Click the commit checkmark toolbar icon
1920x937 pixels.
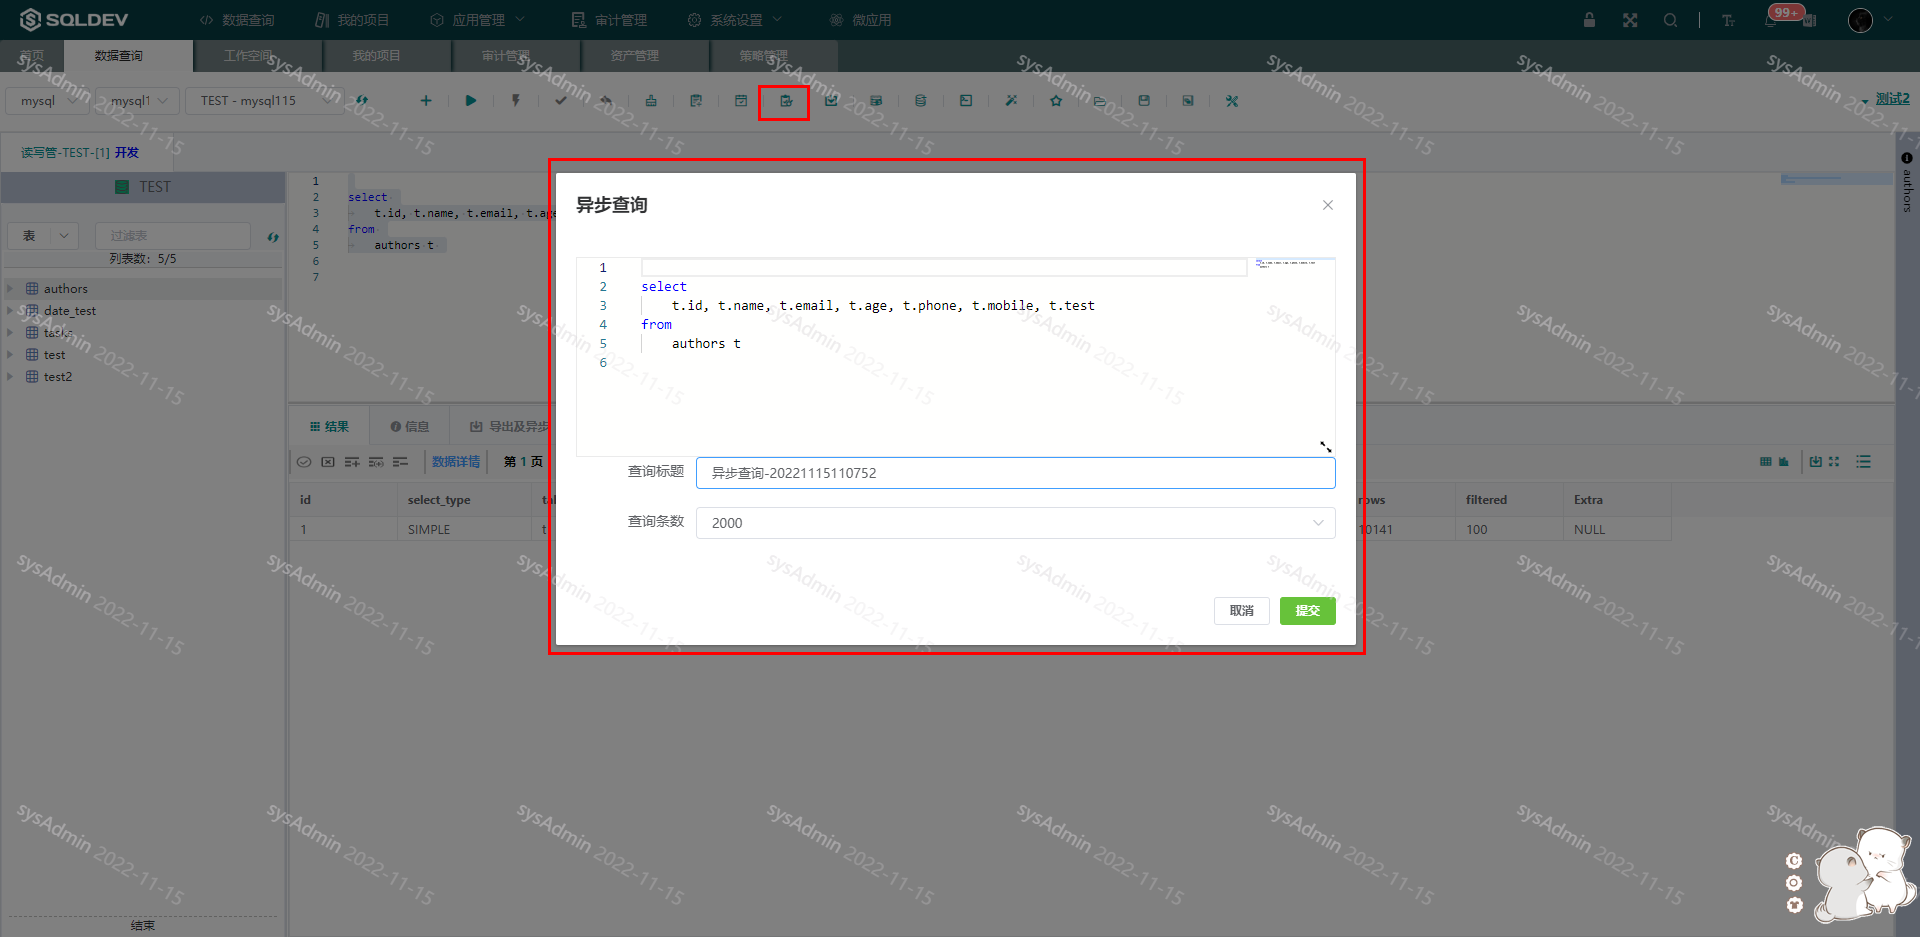[561, 101]
